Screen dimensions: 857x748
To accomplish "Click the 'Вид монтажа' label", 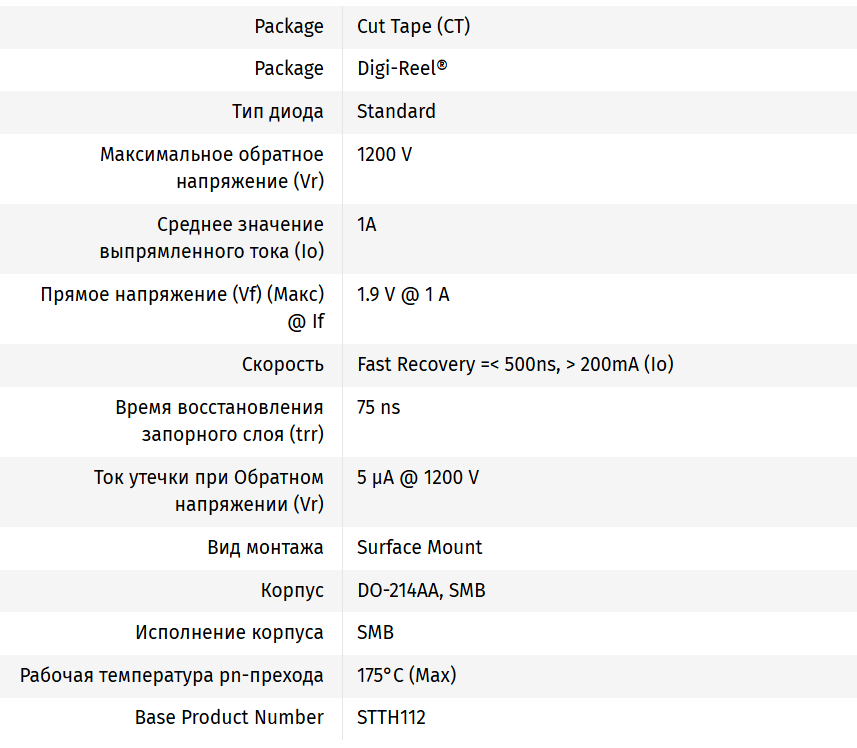I will point(265,548).
